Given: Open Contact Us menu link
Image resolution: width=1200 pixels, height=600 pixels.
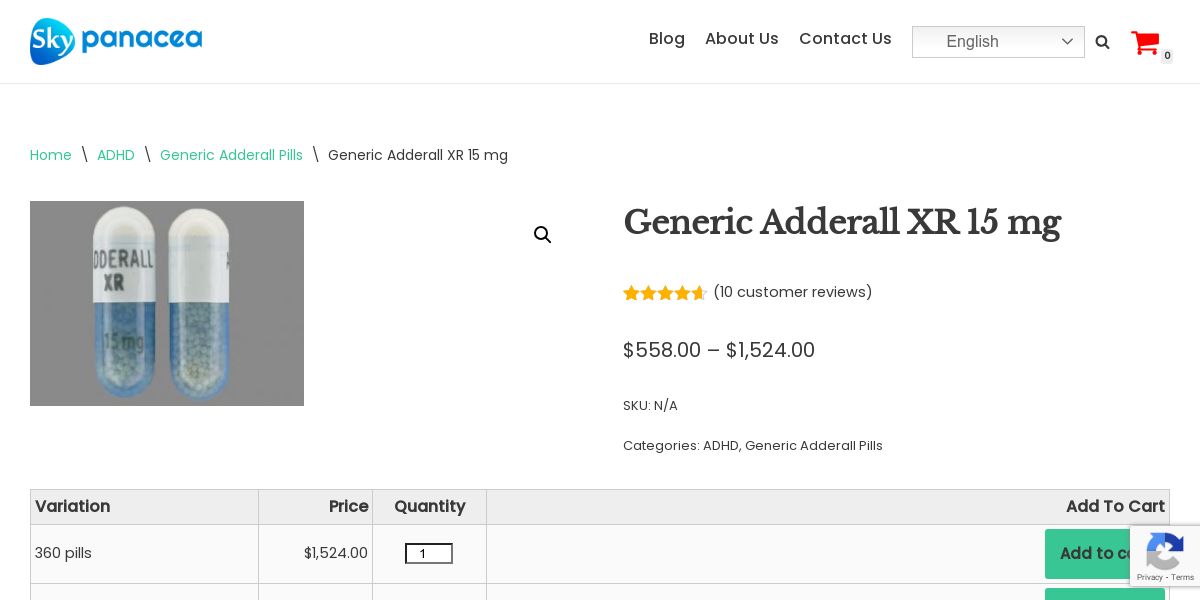Looking at the screenshot, I should (x=845, y=39).
